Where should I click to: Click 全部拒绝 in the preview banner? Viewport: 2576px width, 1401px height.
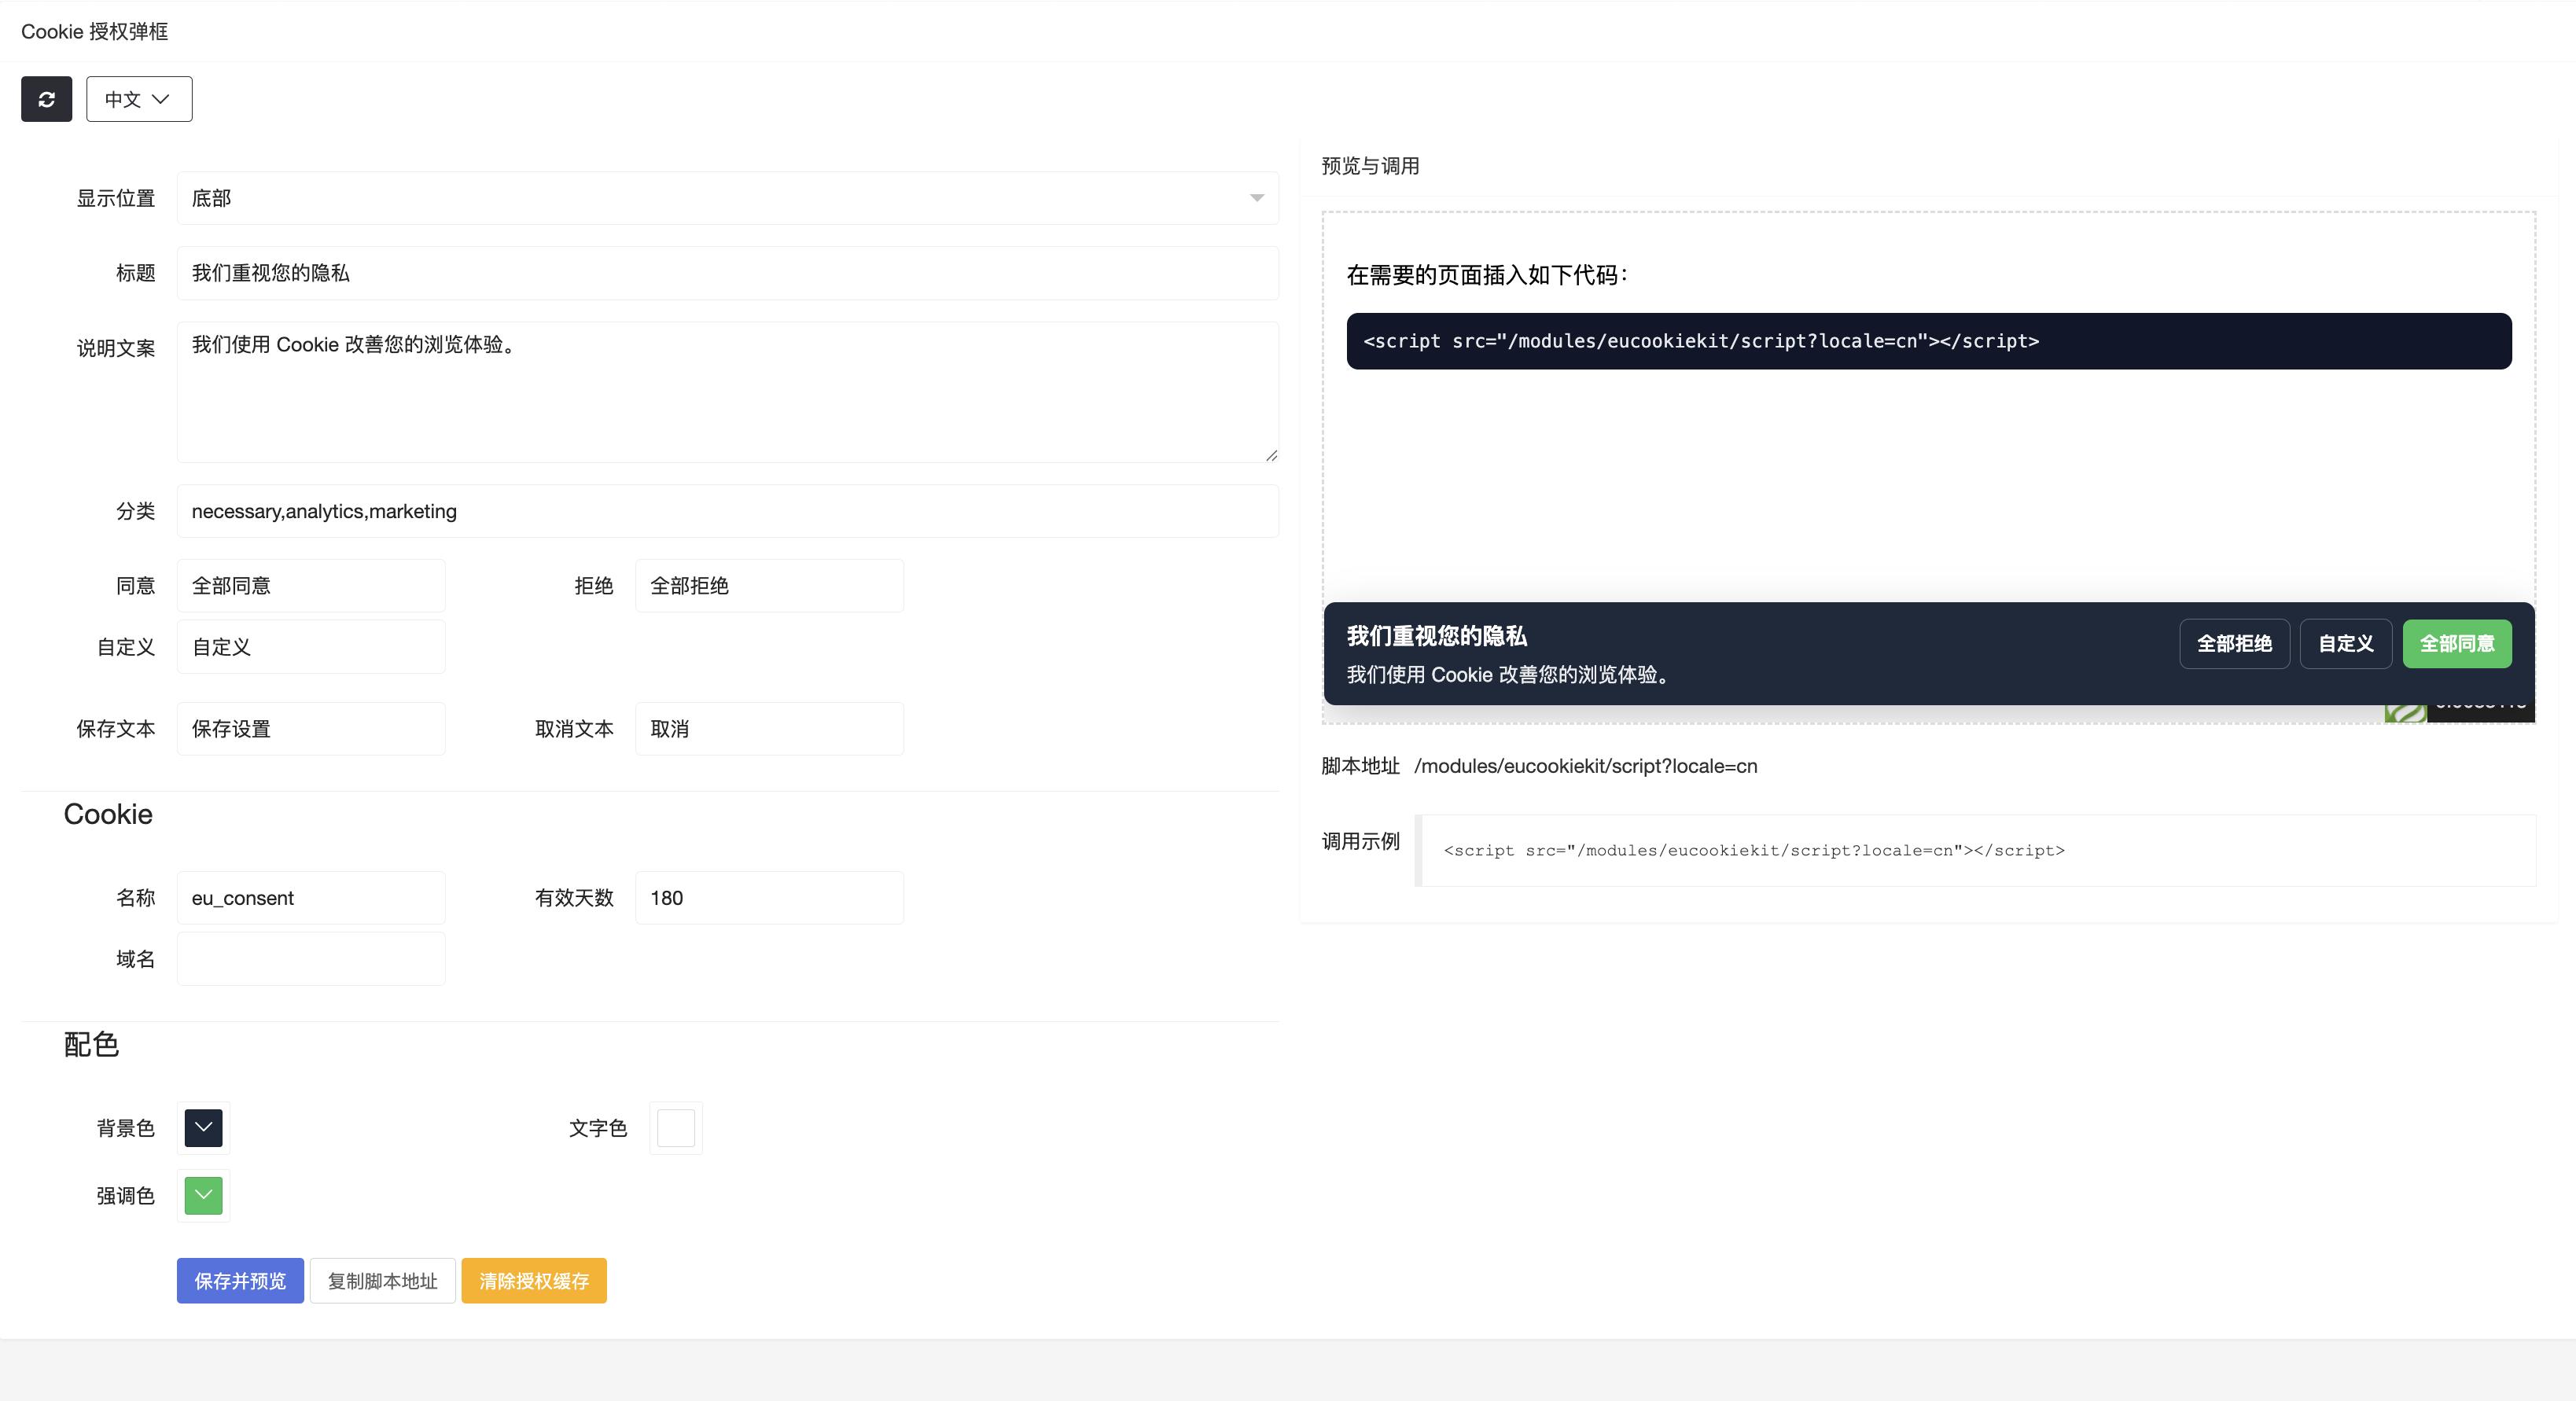click(2235, 644)
